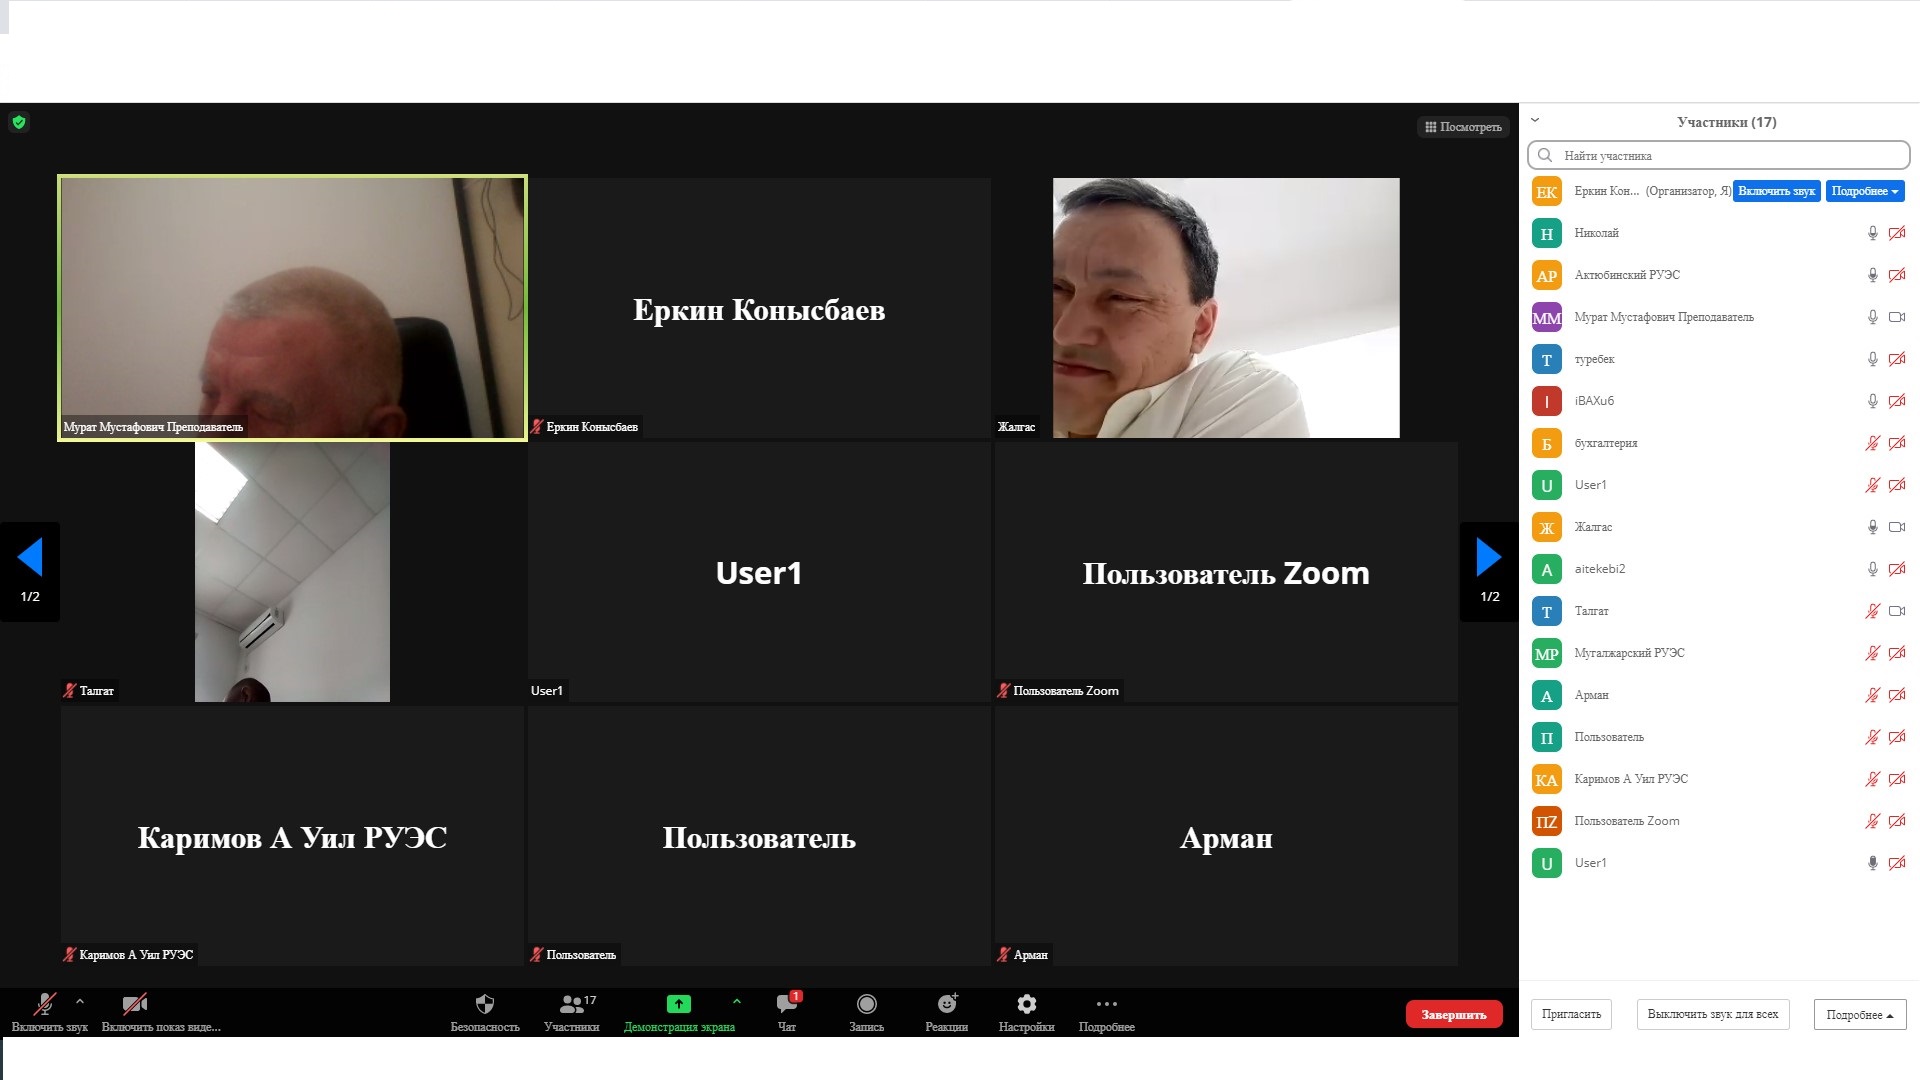Select Актюбинский РУЭС participant row
The height and width of the screenshot is (1080, 1920).
coord(1719,275)
